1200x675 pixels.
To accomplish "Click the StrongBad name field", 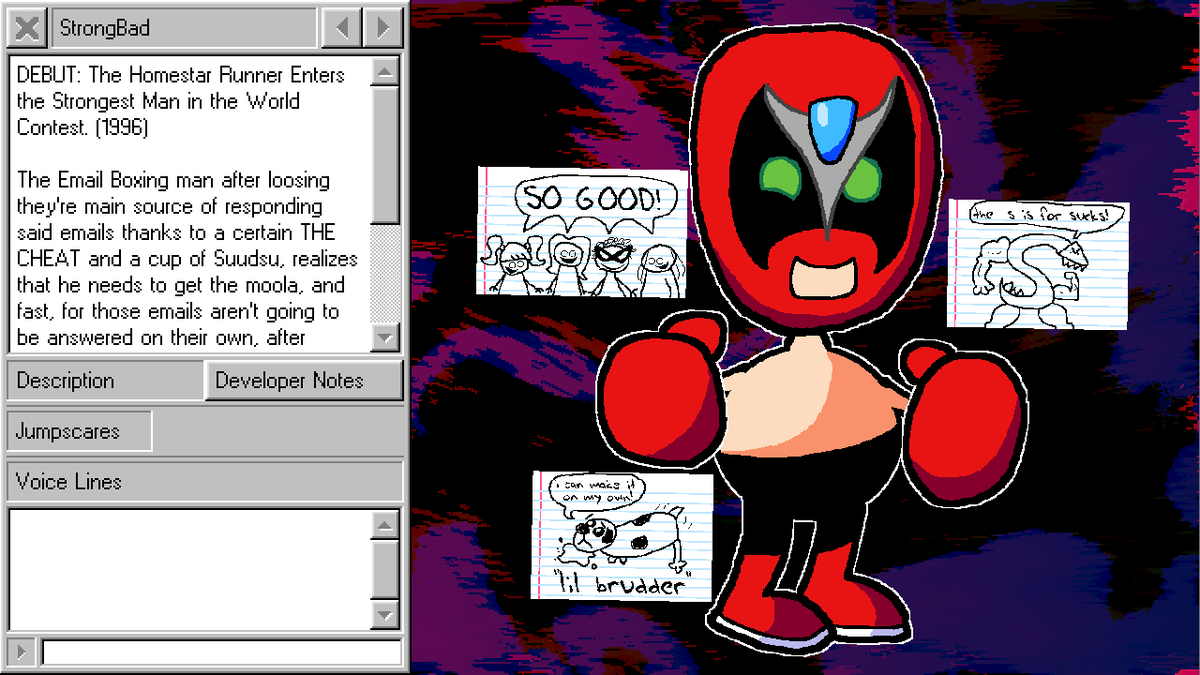I will pos(186,27).
